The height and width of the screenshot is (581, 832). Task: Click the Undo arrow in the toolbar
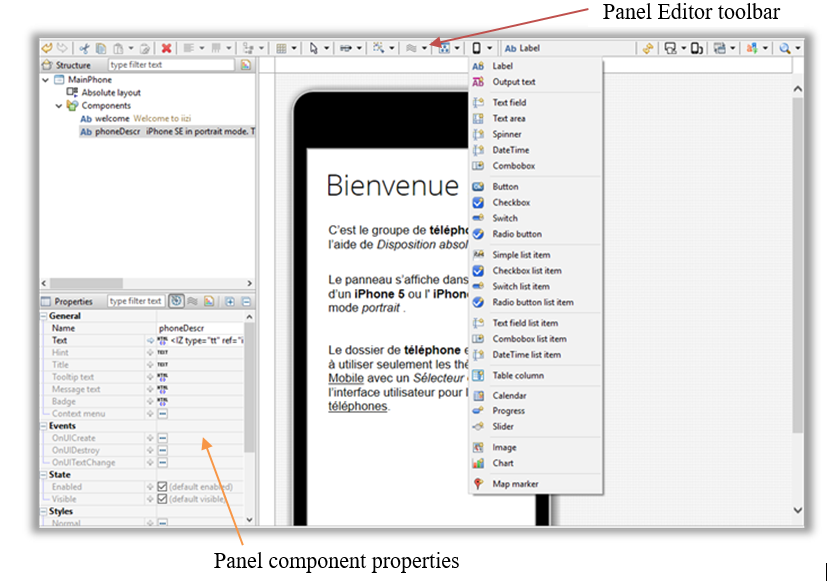47,48
